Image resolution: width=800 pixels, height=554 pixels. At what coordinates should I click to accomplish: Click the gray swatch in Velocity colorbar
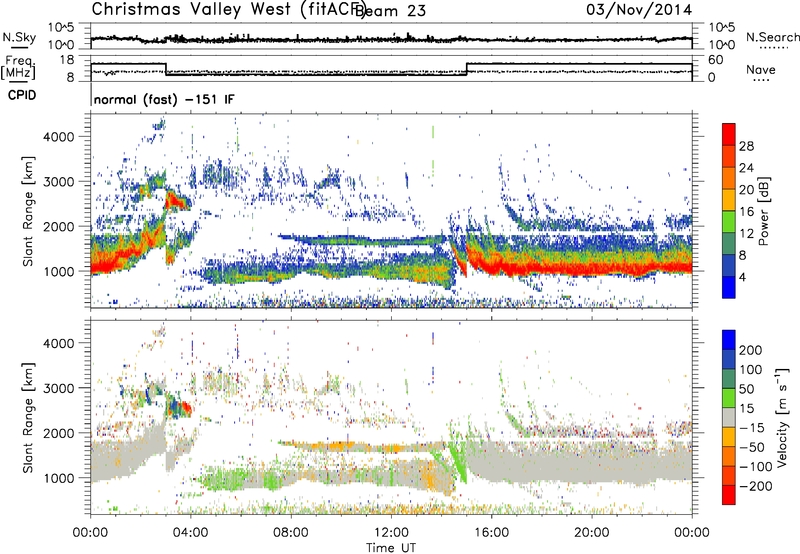(729, 417)
